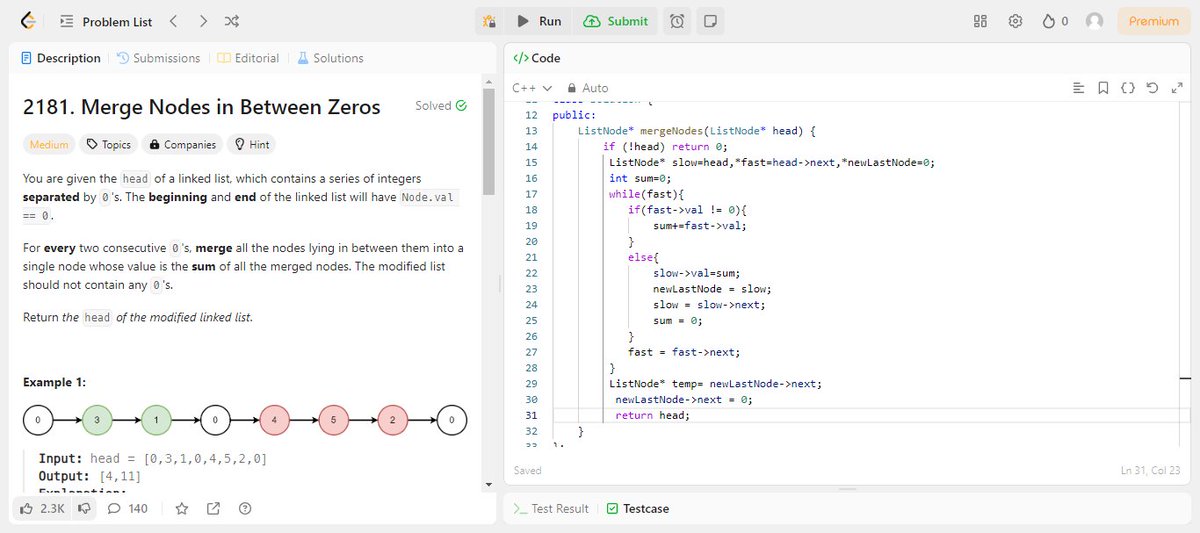This screenshot has height=533, width=1200.
Task: Expand the Companies tag
Action: [x=183, y=145]
